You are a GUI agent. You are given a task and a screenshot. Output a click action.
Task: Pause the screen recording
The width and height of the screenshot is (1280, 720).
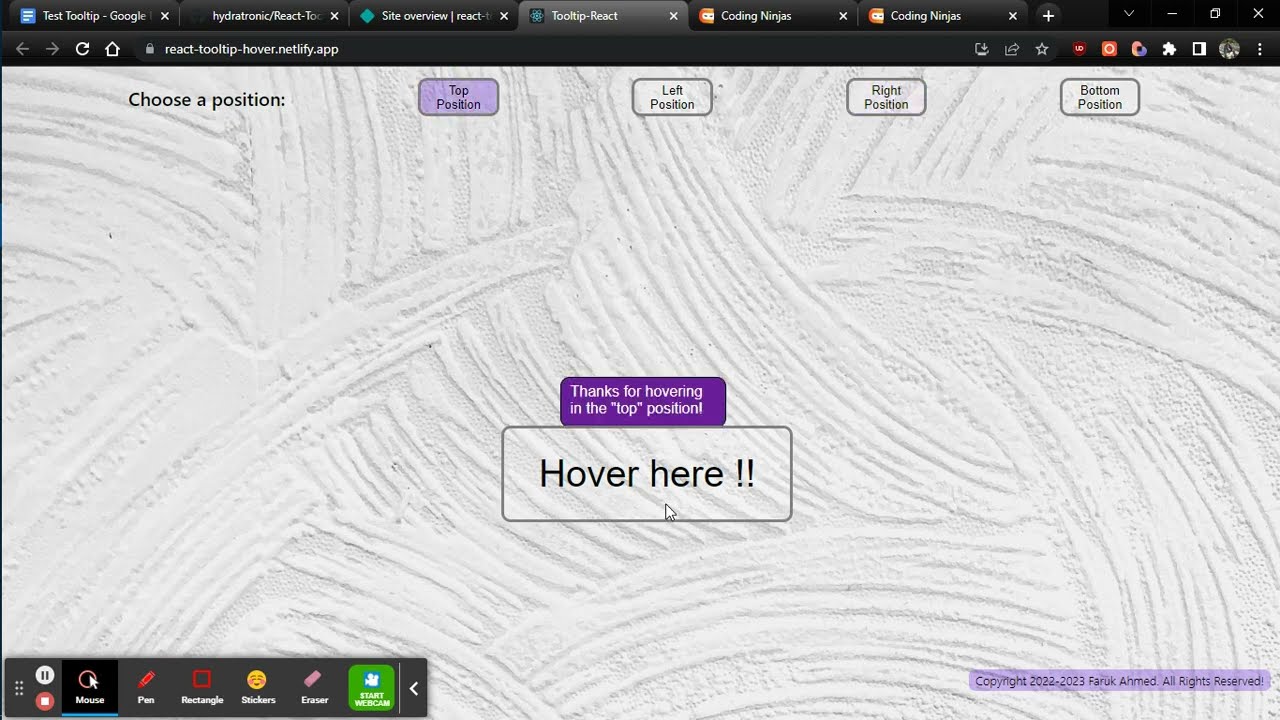pyautogui.click(x=45, y=675)
